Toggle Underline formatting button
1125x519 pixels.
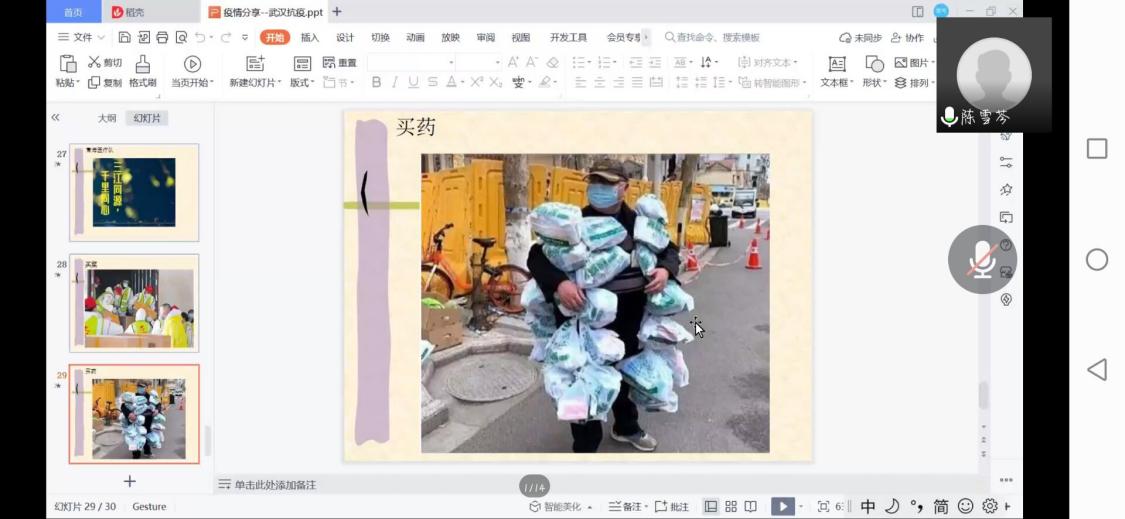413,83
